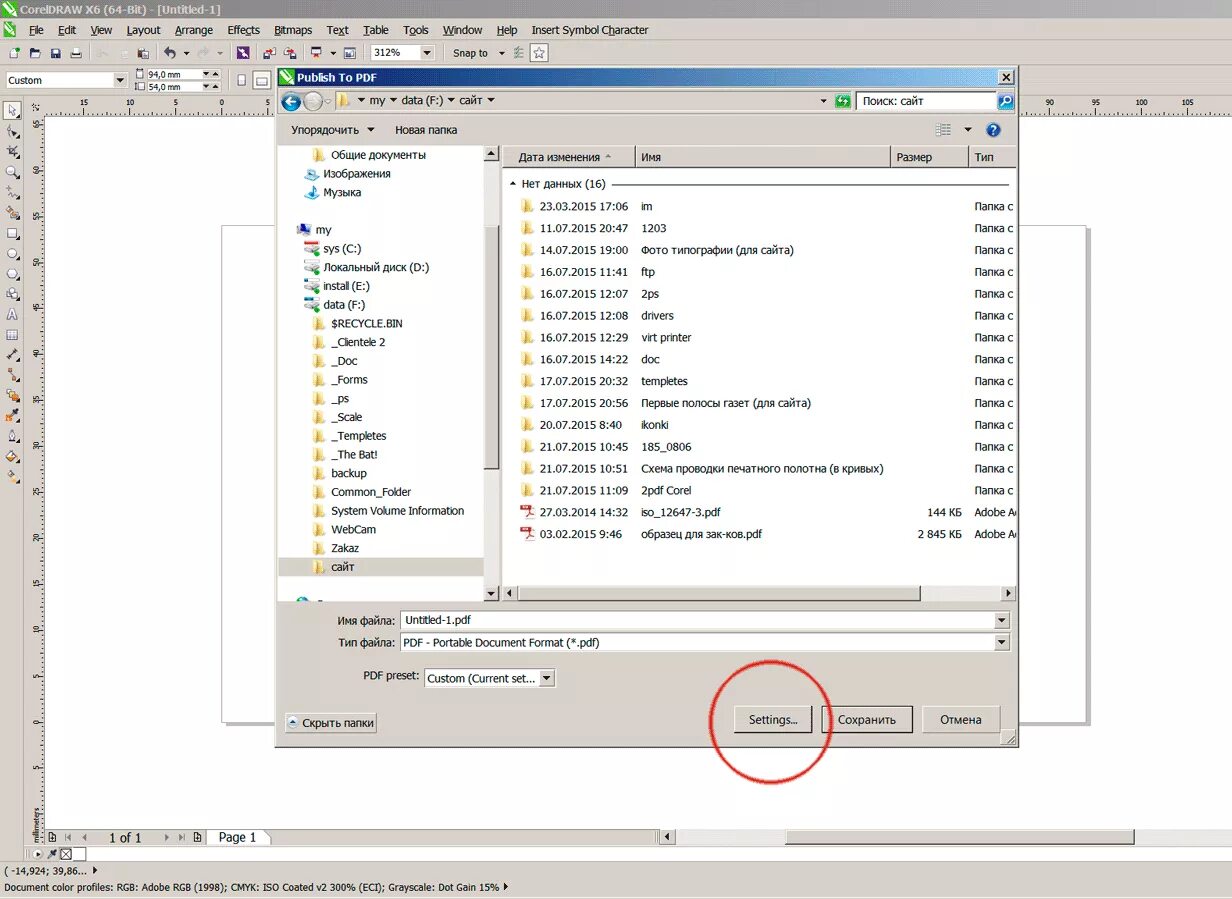Select the Crop tool in toolbox
The width and height of the screenshot is (1232, 899).
pos(12,152)
